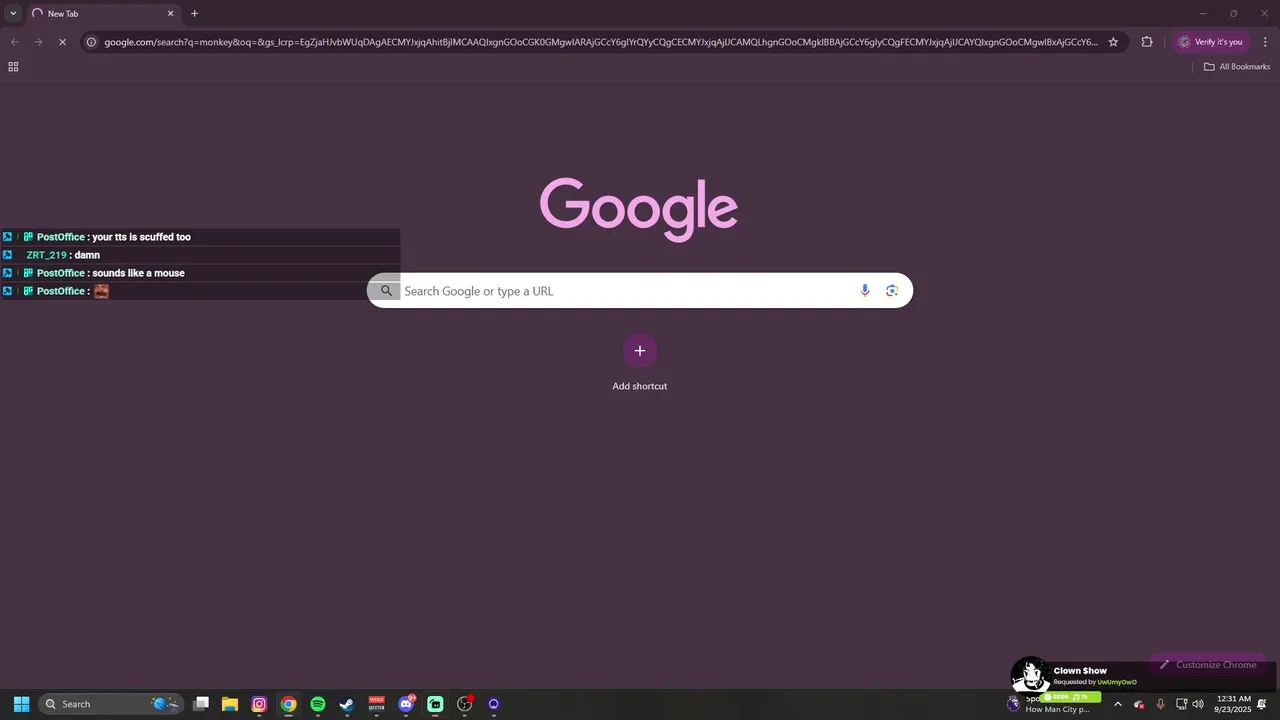Click the microphone tray icon
This screenshot has width=1280, height=720.
click(1160, 704)
